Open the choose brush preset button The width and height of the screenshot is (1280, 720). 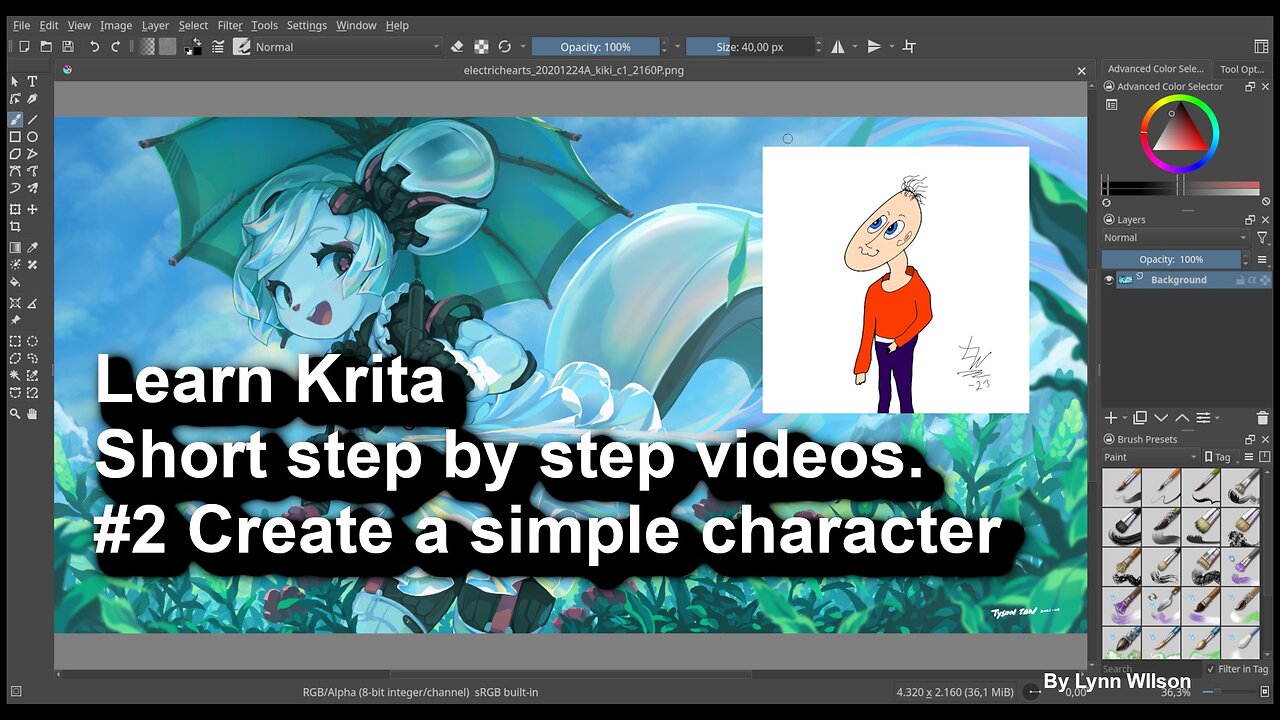[x=241, y=46]
